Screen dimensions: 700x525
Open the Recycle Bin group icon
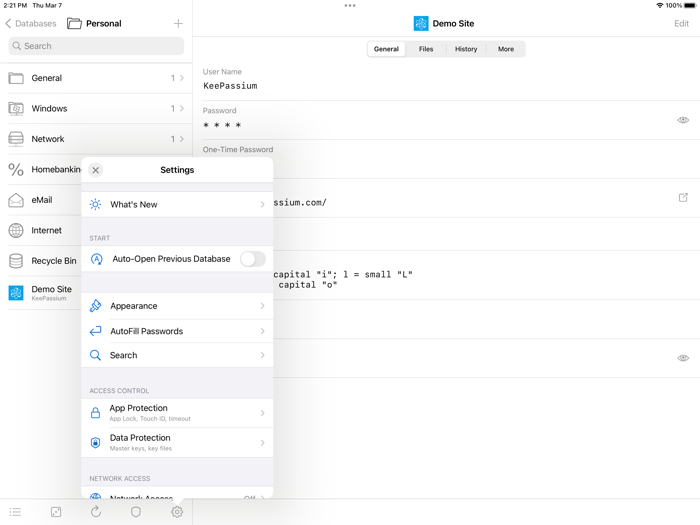16,261
